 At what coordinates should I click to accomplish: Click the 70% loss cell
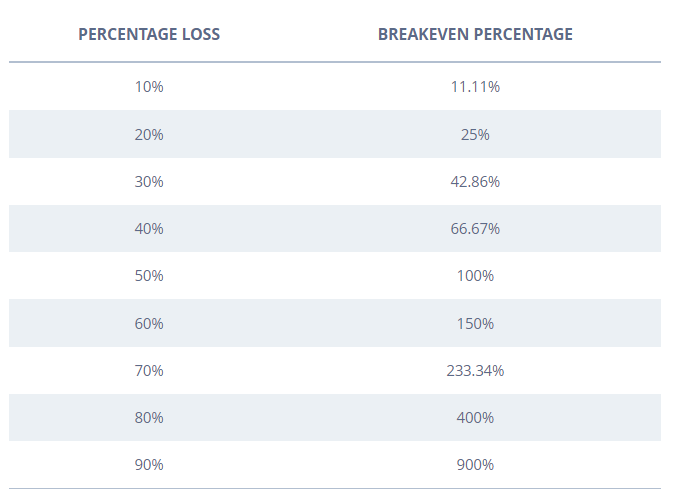point(149,371)
